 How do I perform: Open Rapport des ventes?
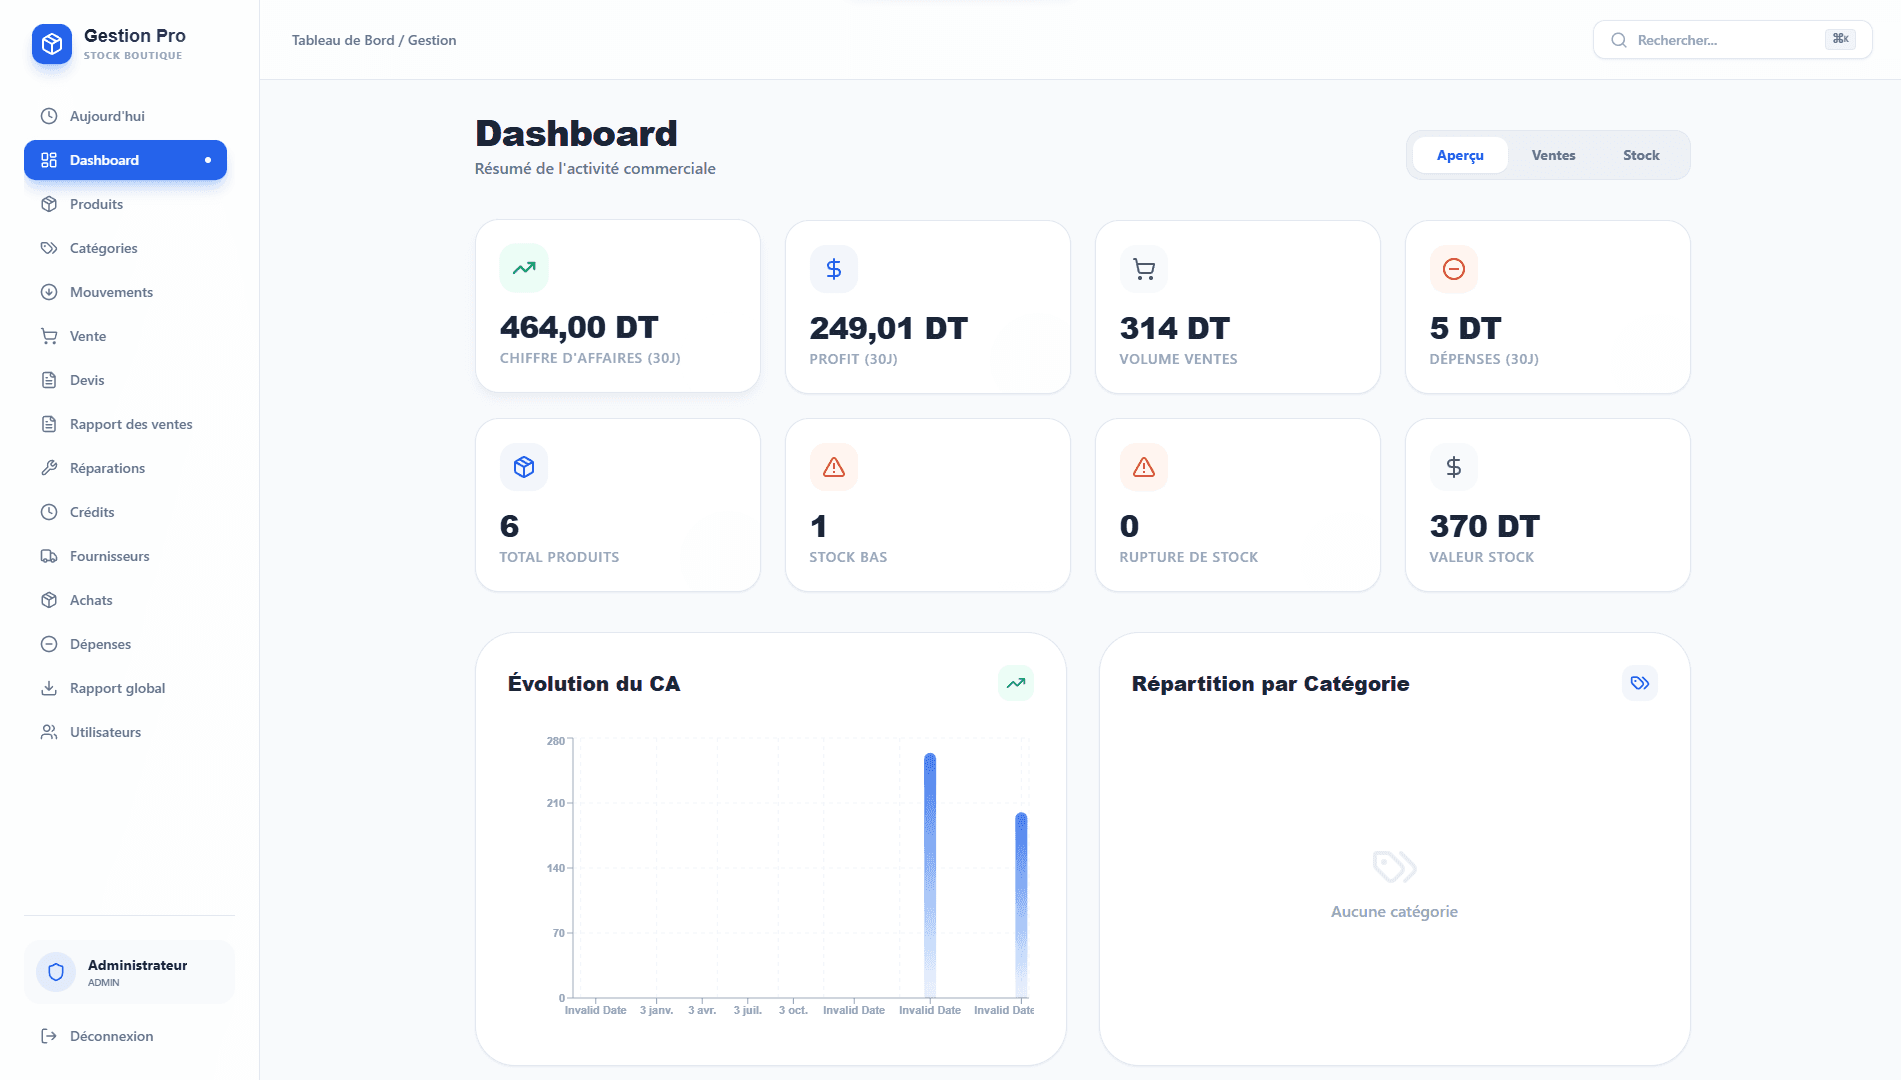[125, 424]
